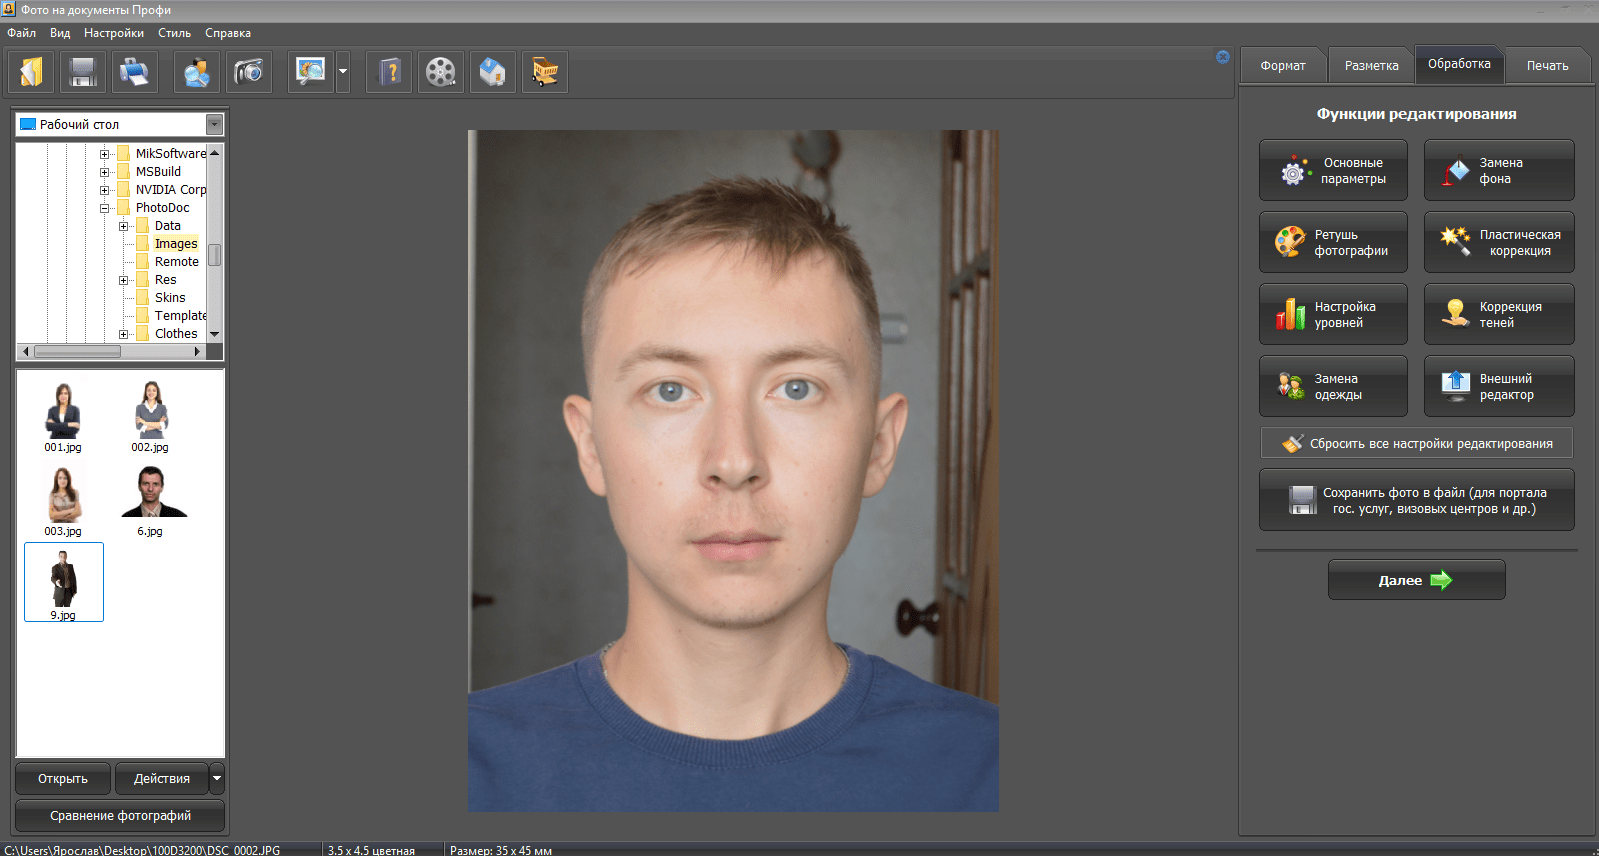Expand the Data folder node
1599x856 pixels.
[123, 226]
